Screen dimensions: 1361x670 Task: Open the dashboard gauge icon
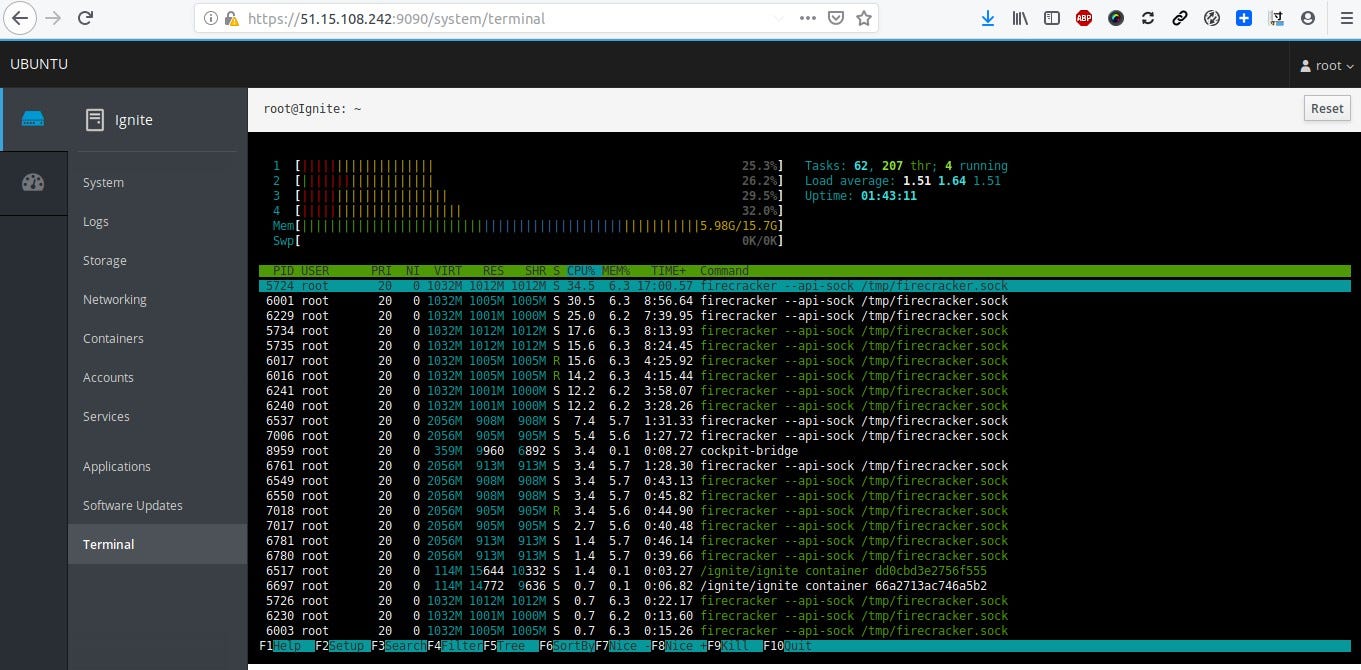click(34, 182)
